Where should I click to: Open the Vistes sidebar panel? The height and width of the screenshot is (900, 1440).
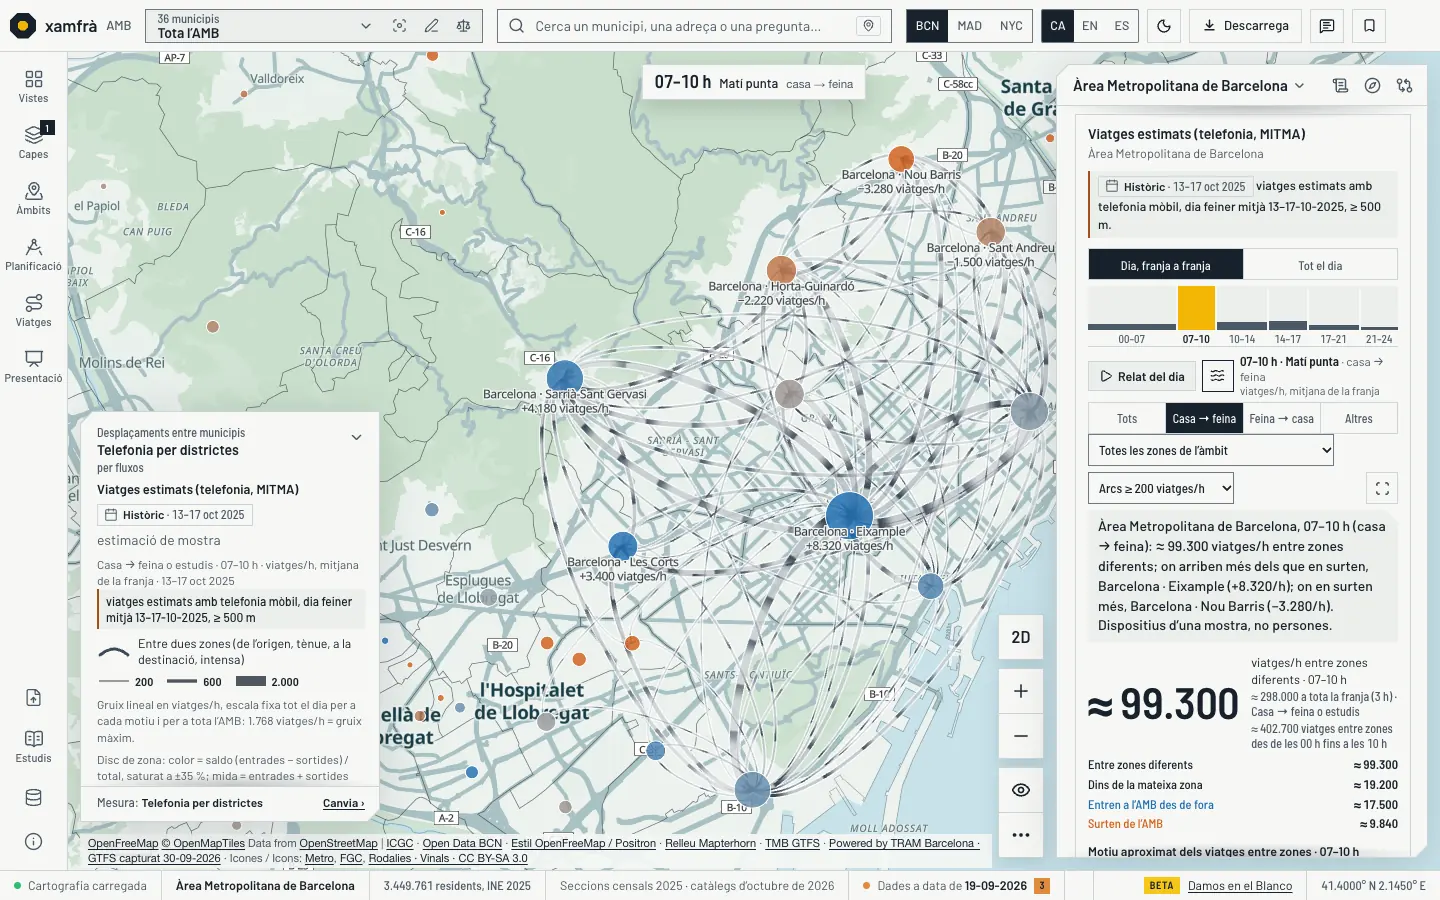[x=33, y=86]
